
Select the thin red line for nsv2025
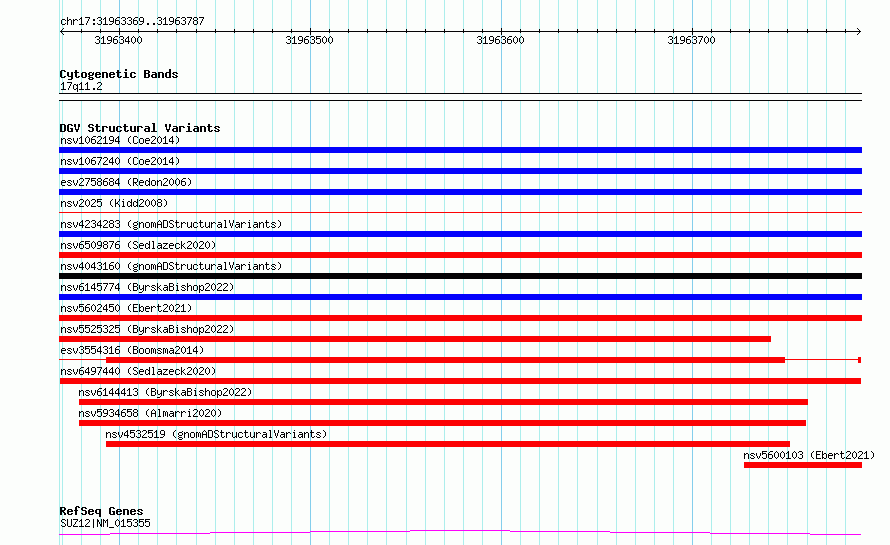pyautogui.click(x=460, y=213)
